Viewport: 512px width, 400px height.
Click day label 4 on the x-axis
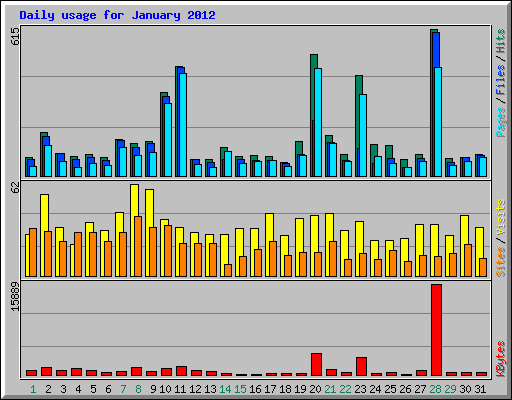click(78, 389)
